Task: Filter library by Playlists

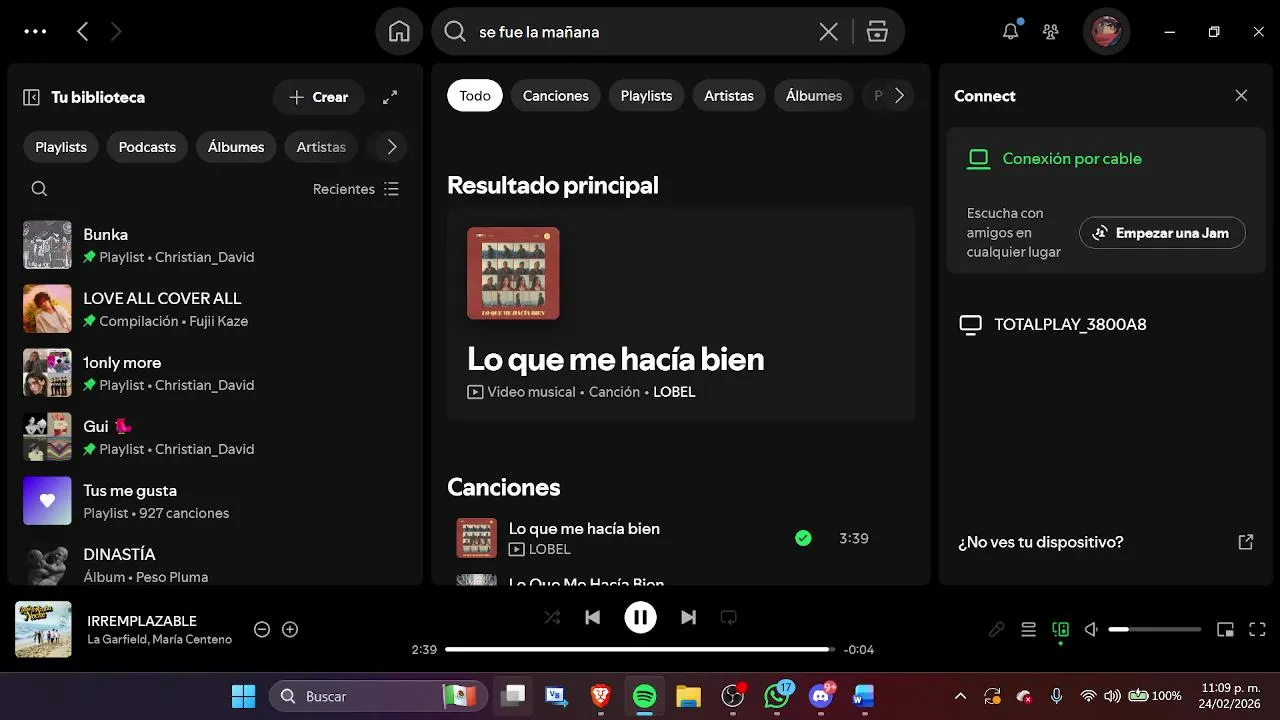Action: [x=61, y=147]
